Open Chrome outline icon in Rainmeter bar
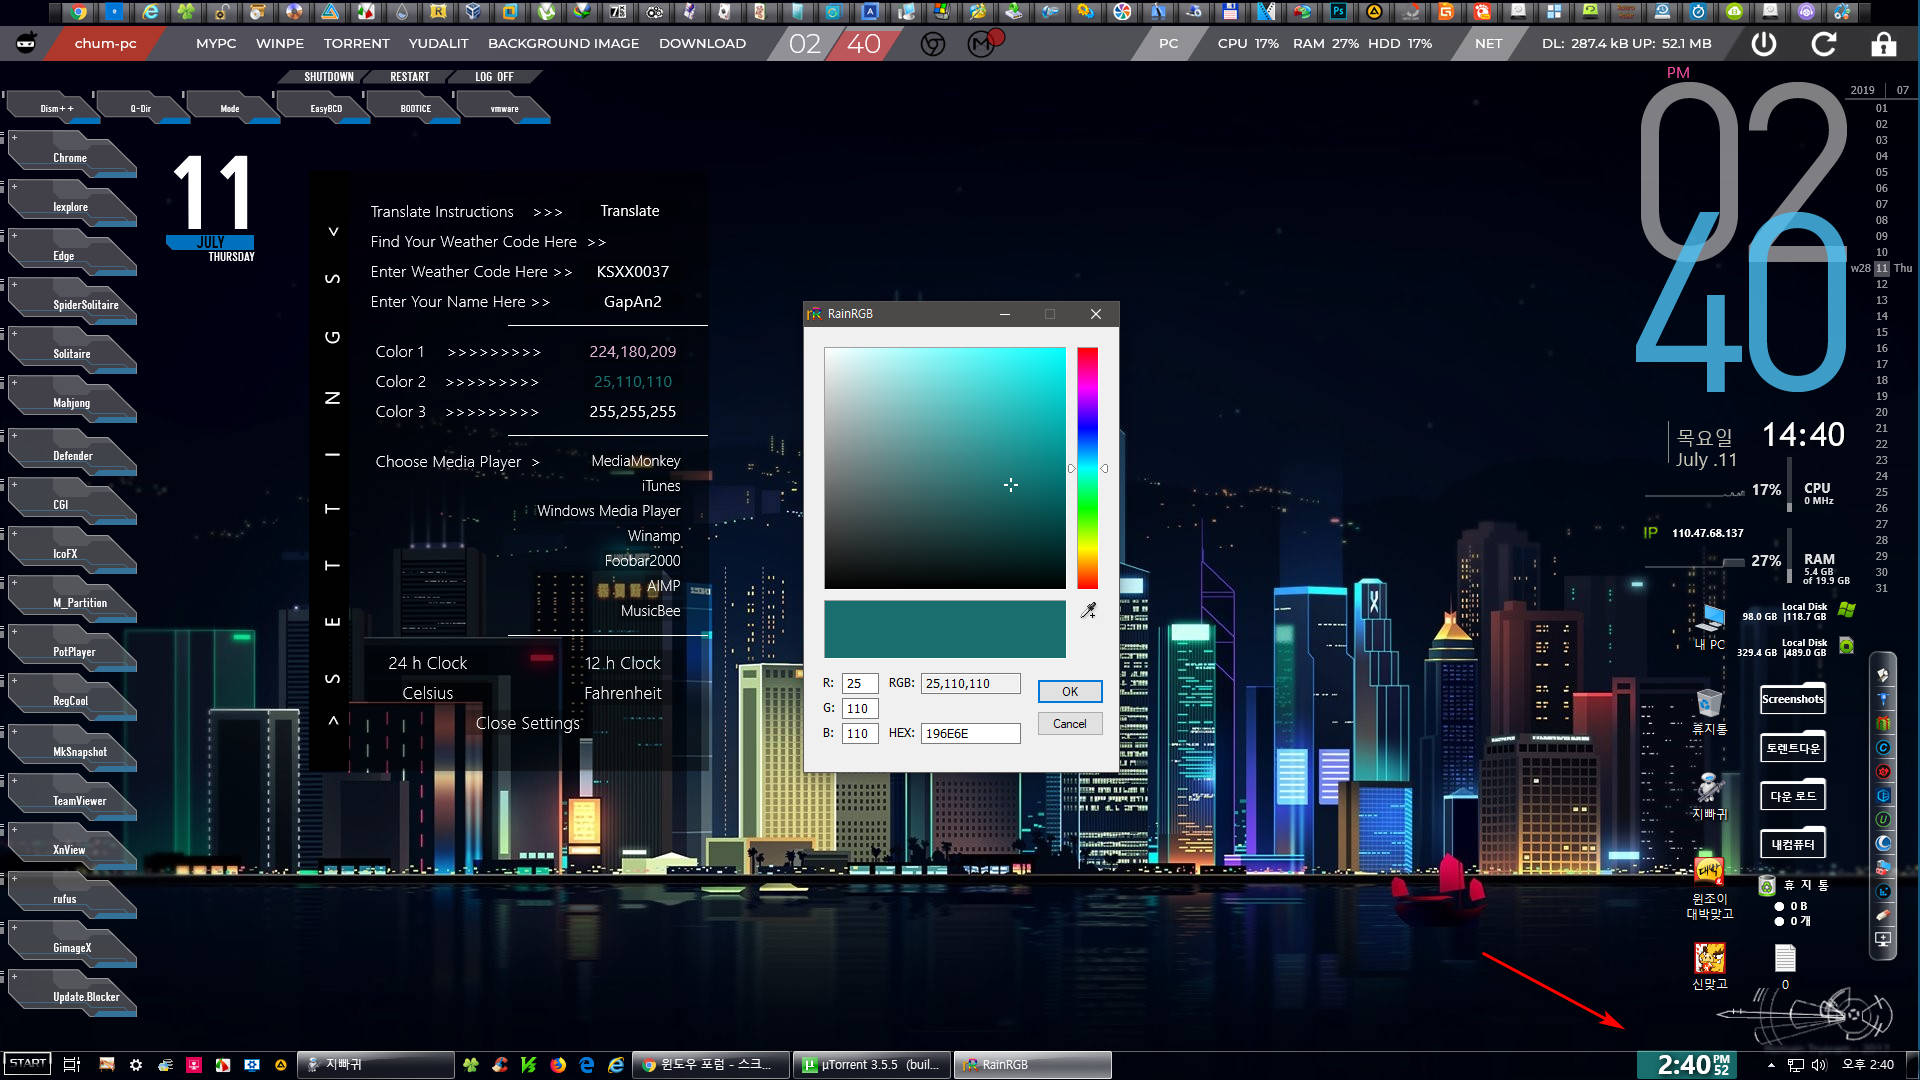Image resolution: width=1920 pixels, height=1080 pixels. tap(933, 44)
